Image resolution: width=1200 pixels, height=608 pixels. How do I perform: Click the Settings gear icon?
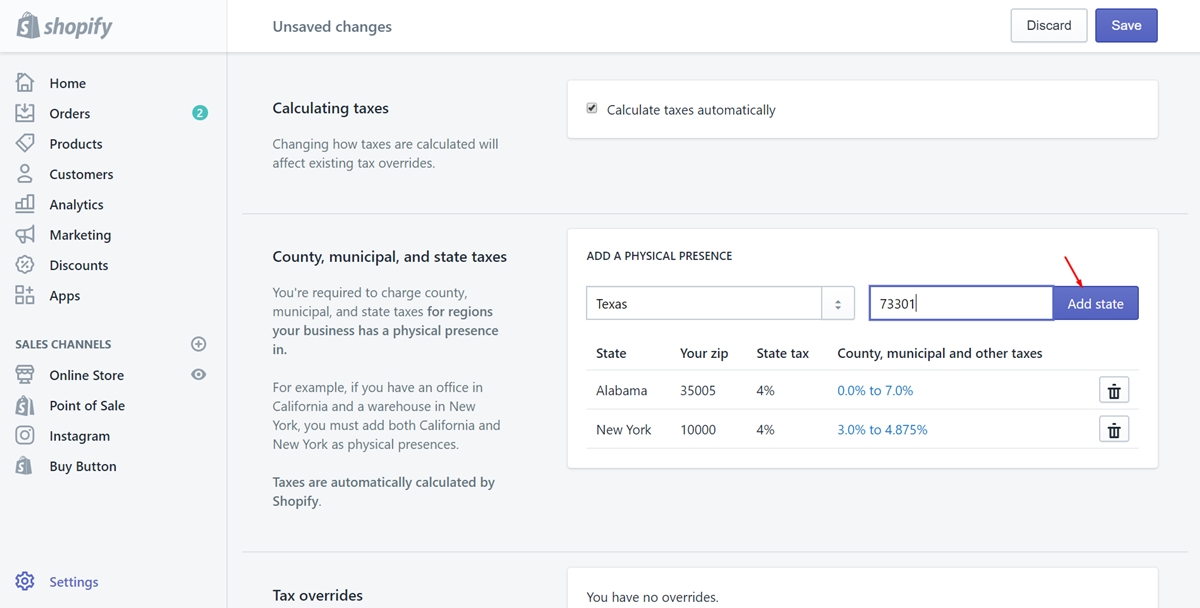coord(25,582)
